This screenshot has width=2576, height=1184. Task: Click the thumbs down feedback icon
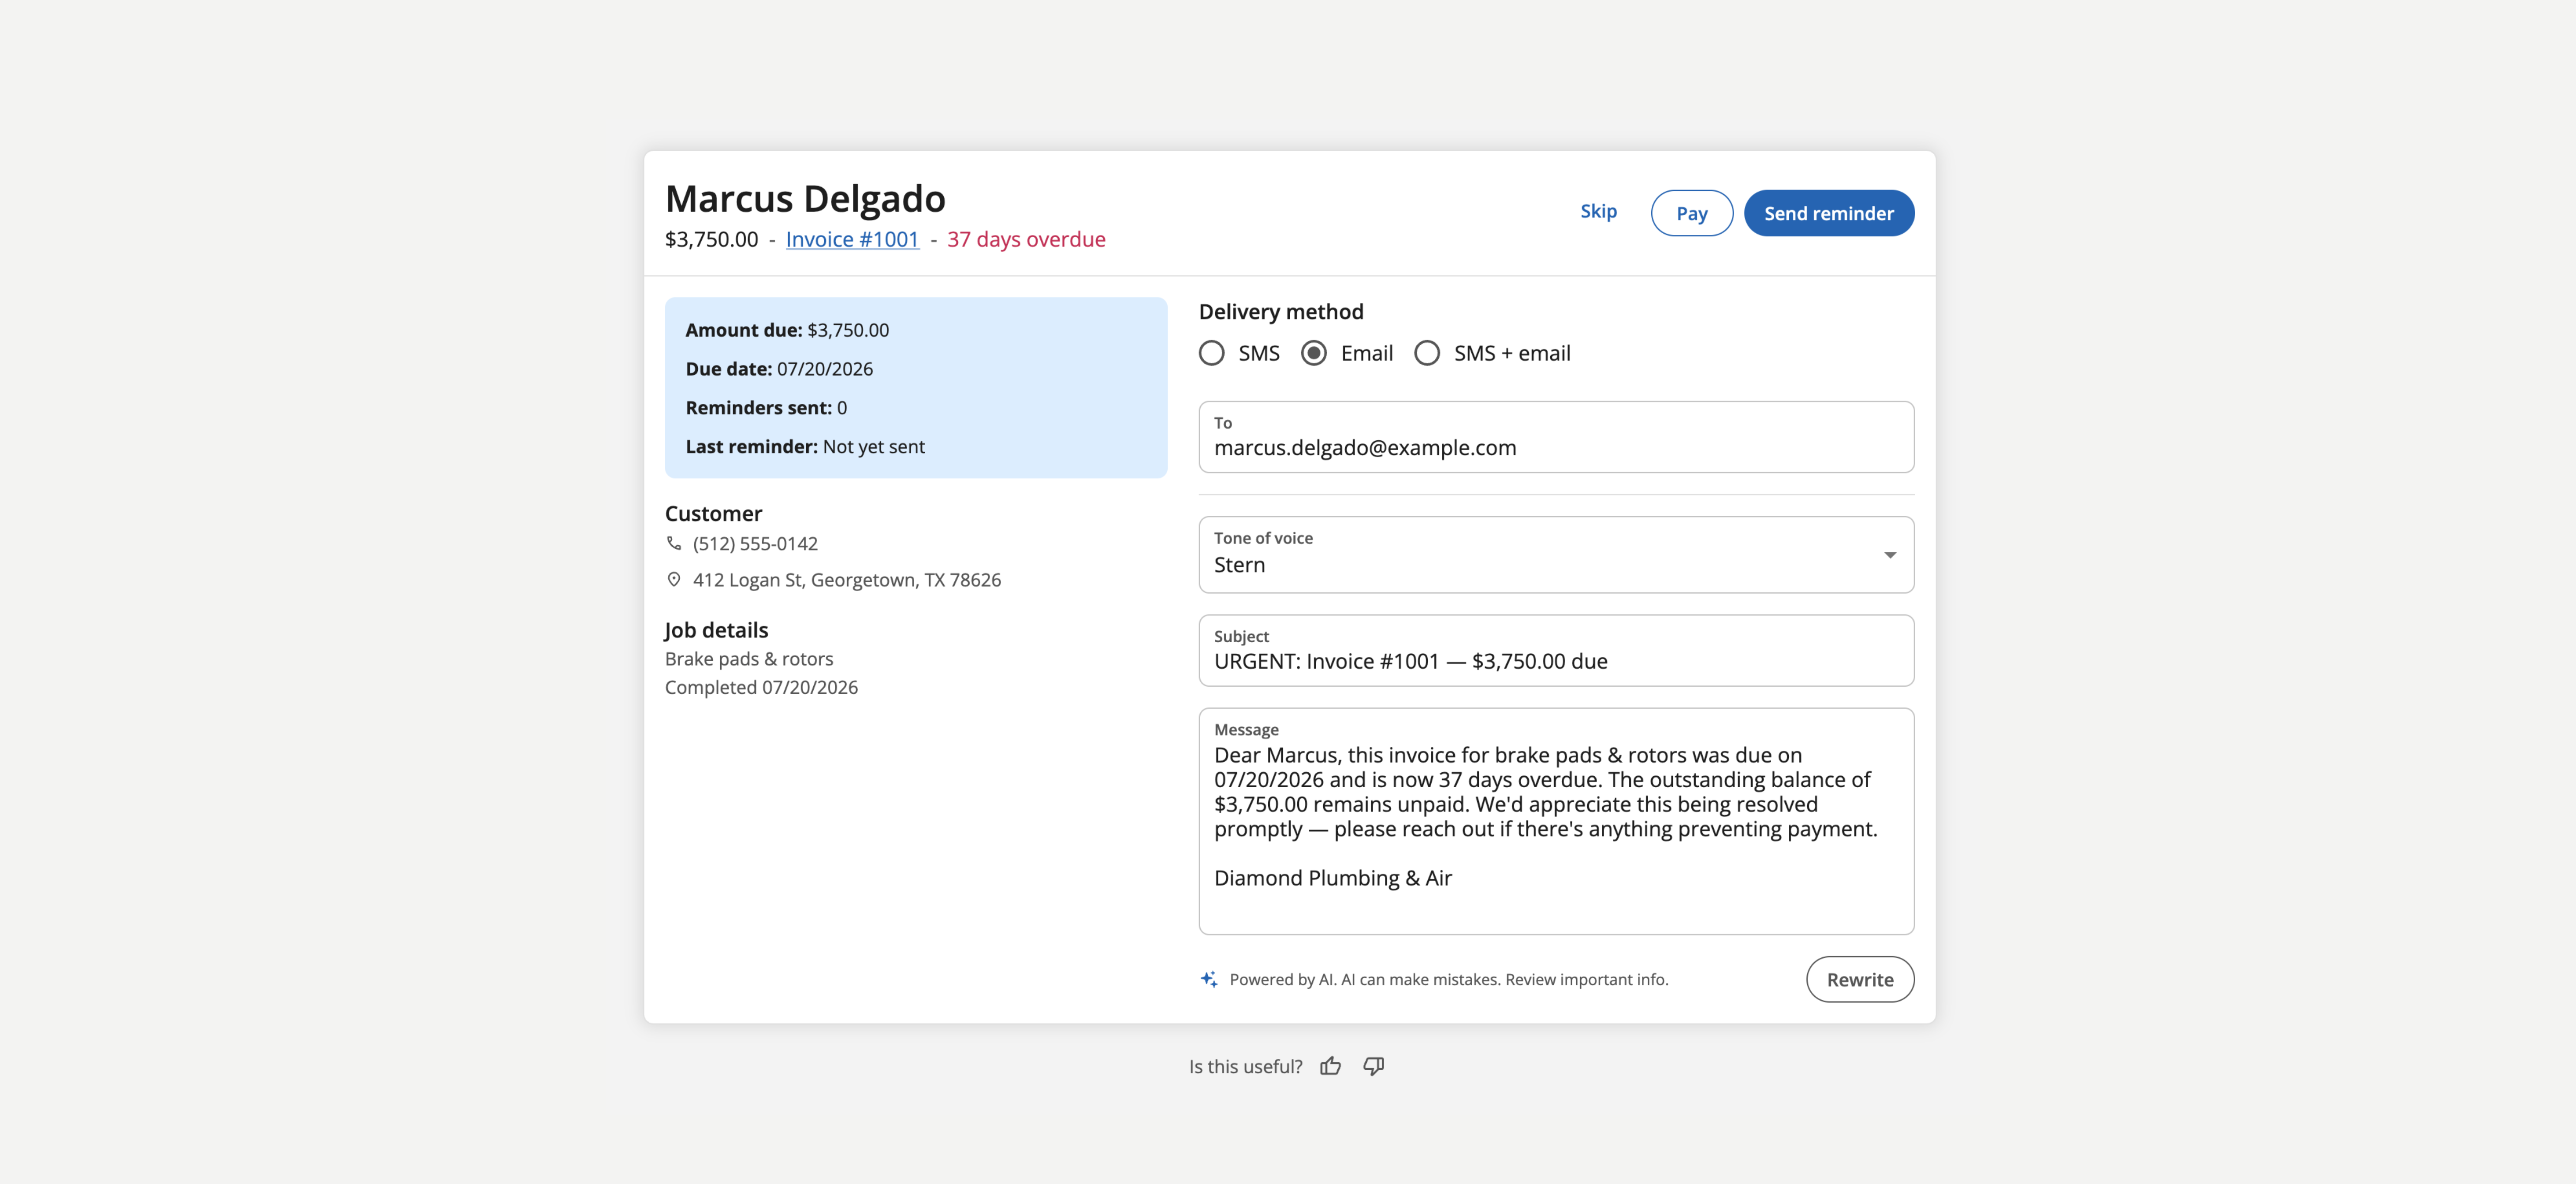(1374, 1066)
